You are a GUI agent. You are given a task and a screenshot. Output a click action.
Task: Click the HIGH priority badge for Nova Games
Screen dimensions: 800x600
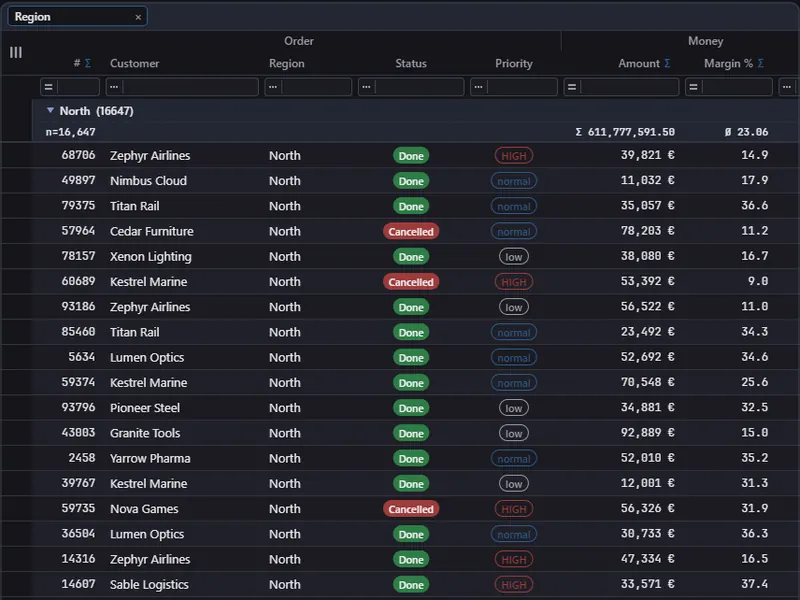(x=514, y=509)
